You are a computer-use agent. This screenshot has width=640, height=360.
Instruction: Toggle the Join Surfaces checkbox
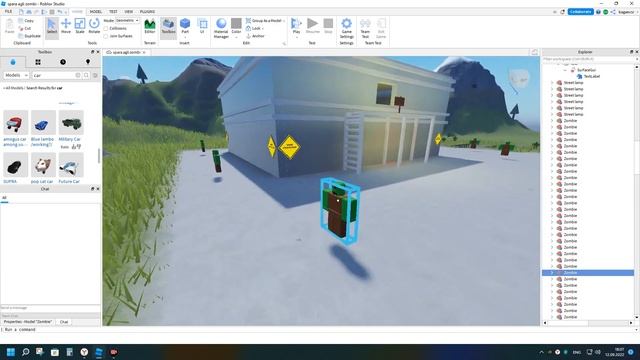(x=106, y=36)
